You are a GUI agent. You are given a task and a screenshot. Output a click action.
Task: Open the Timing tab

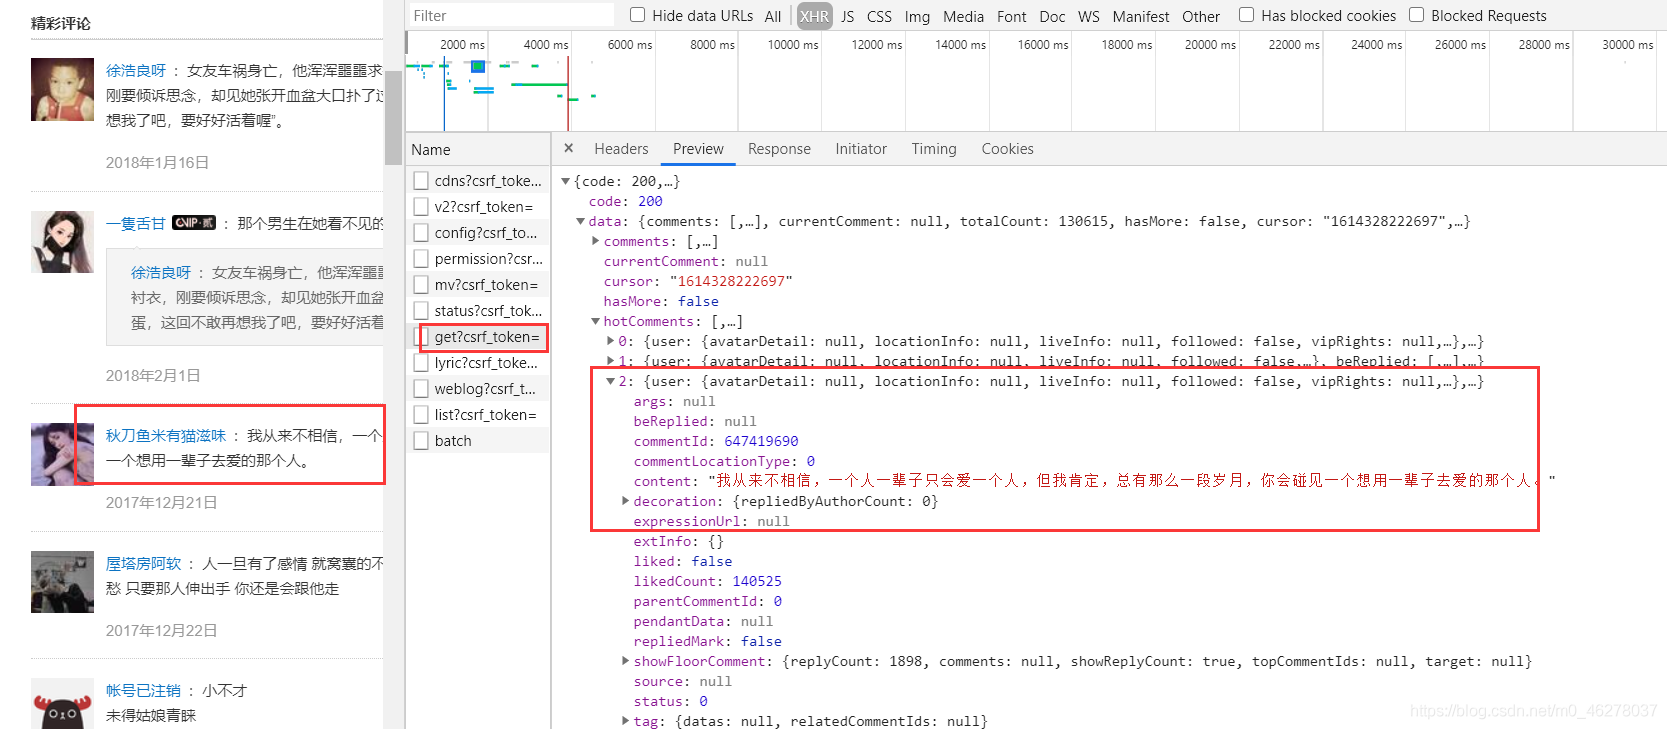pyautogui.click(x=934, y=149)
